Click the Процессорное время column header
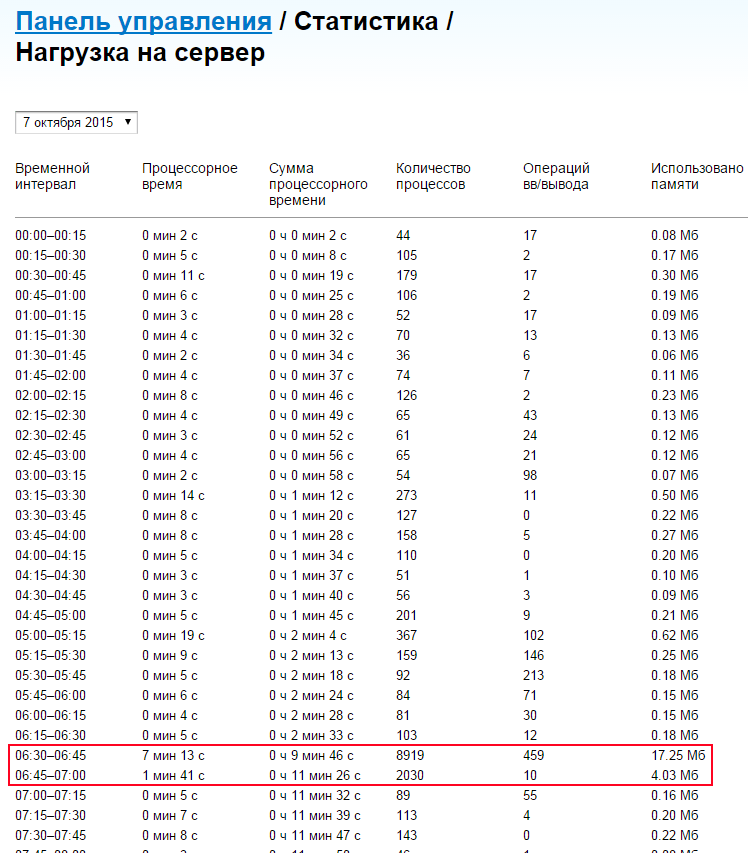Screen dimensions: 748x853 tap(189, 176)
